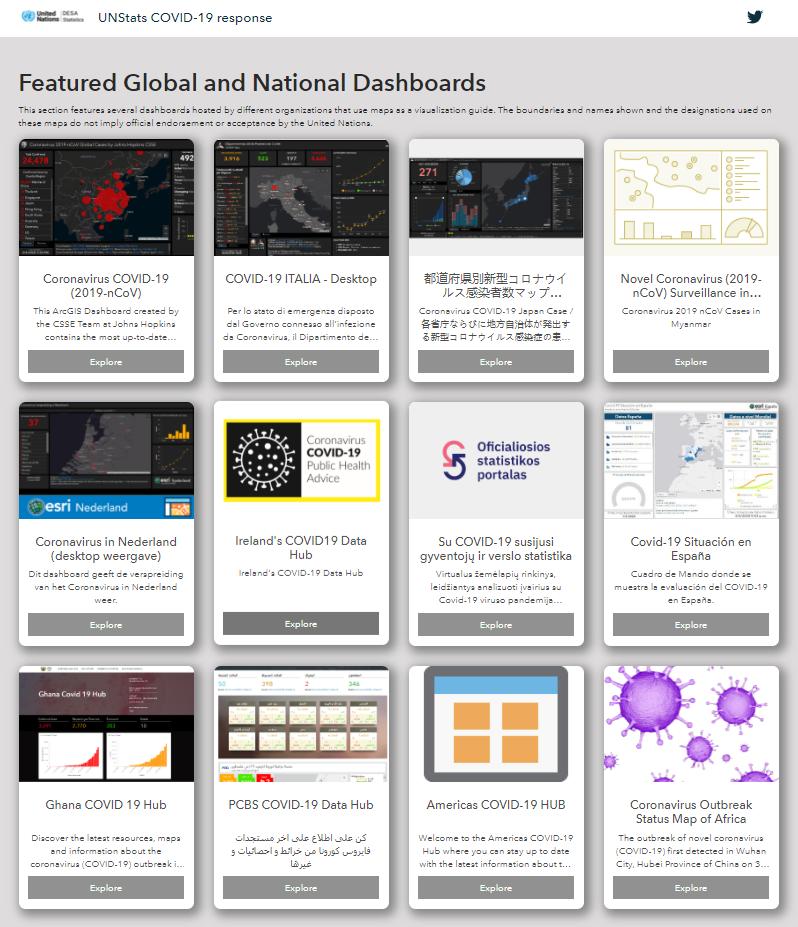The height and width of the screenshot is (927, 798).
Task: Select the Coronavirus COVID-19 Public Health Advice image
Action: tap(301, 460)
